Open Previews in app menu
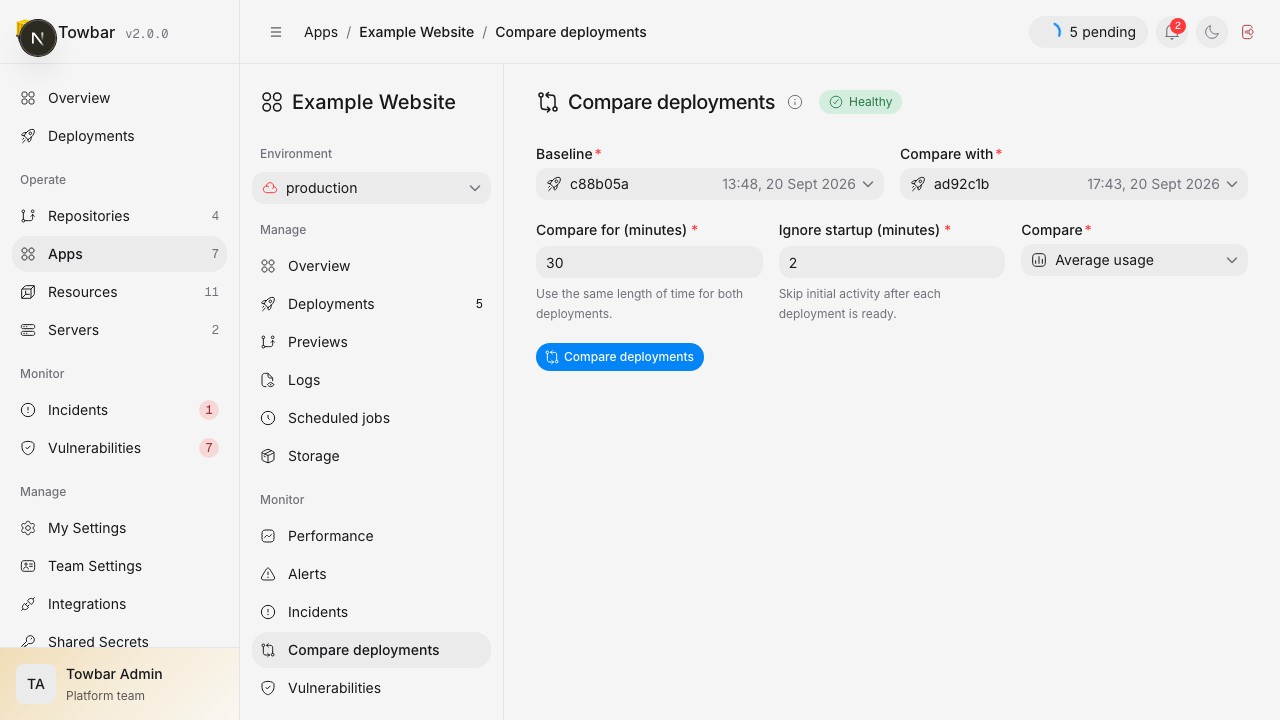The image size is (1280, 720). [371, 342]
